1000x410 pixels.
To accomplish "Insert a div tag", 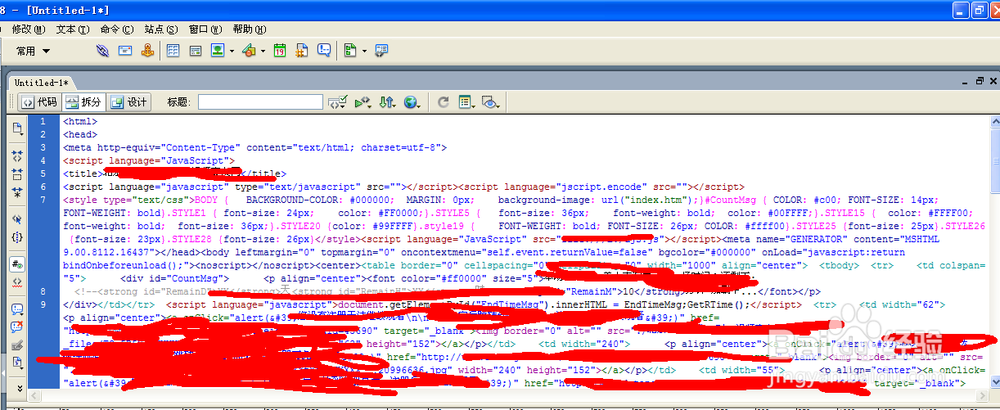I will [x=196, y=50].
